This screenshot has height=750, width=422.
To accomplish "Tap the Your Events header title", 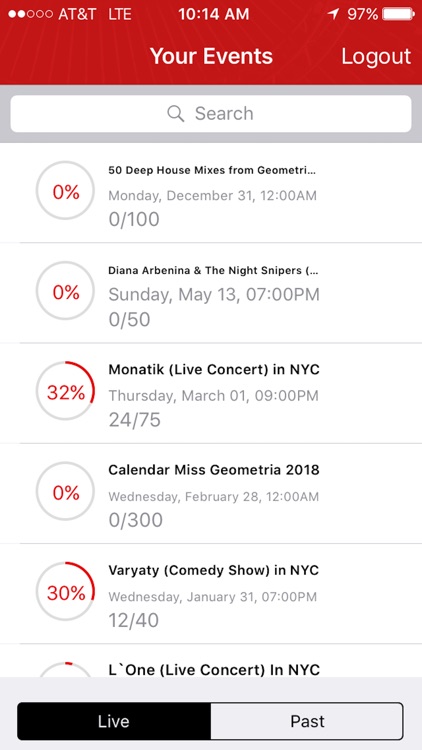I will 211,56.
